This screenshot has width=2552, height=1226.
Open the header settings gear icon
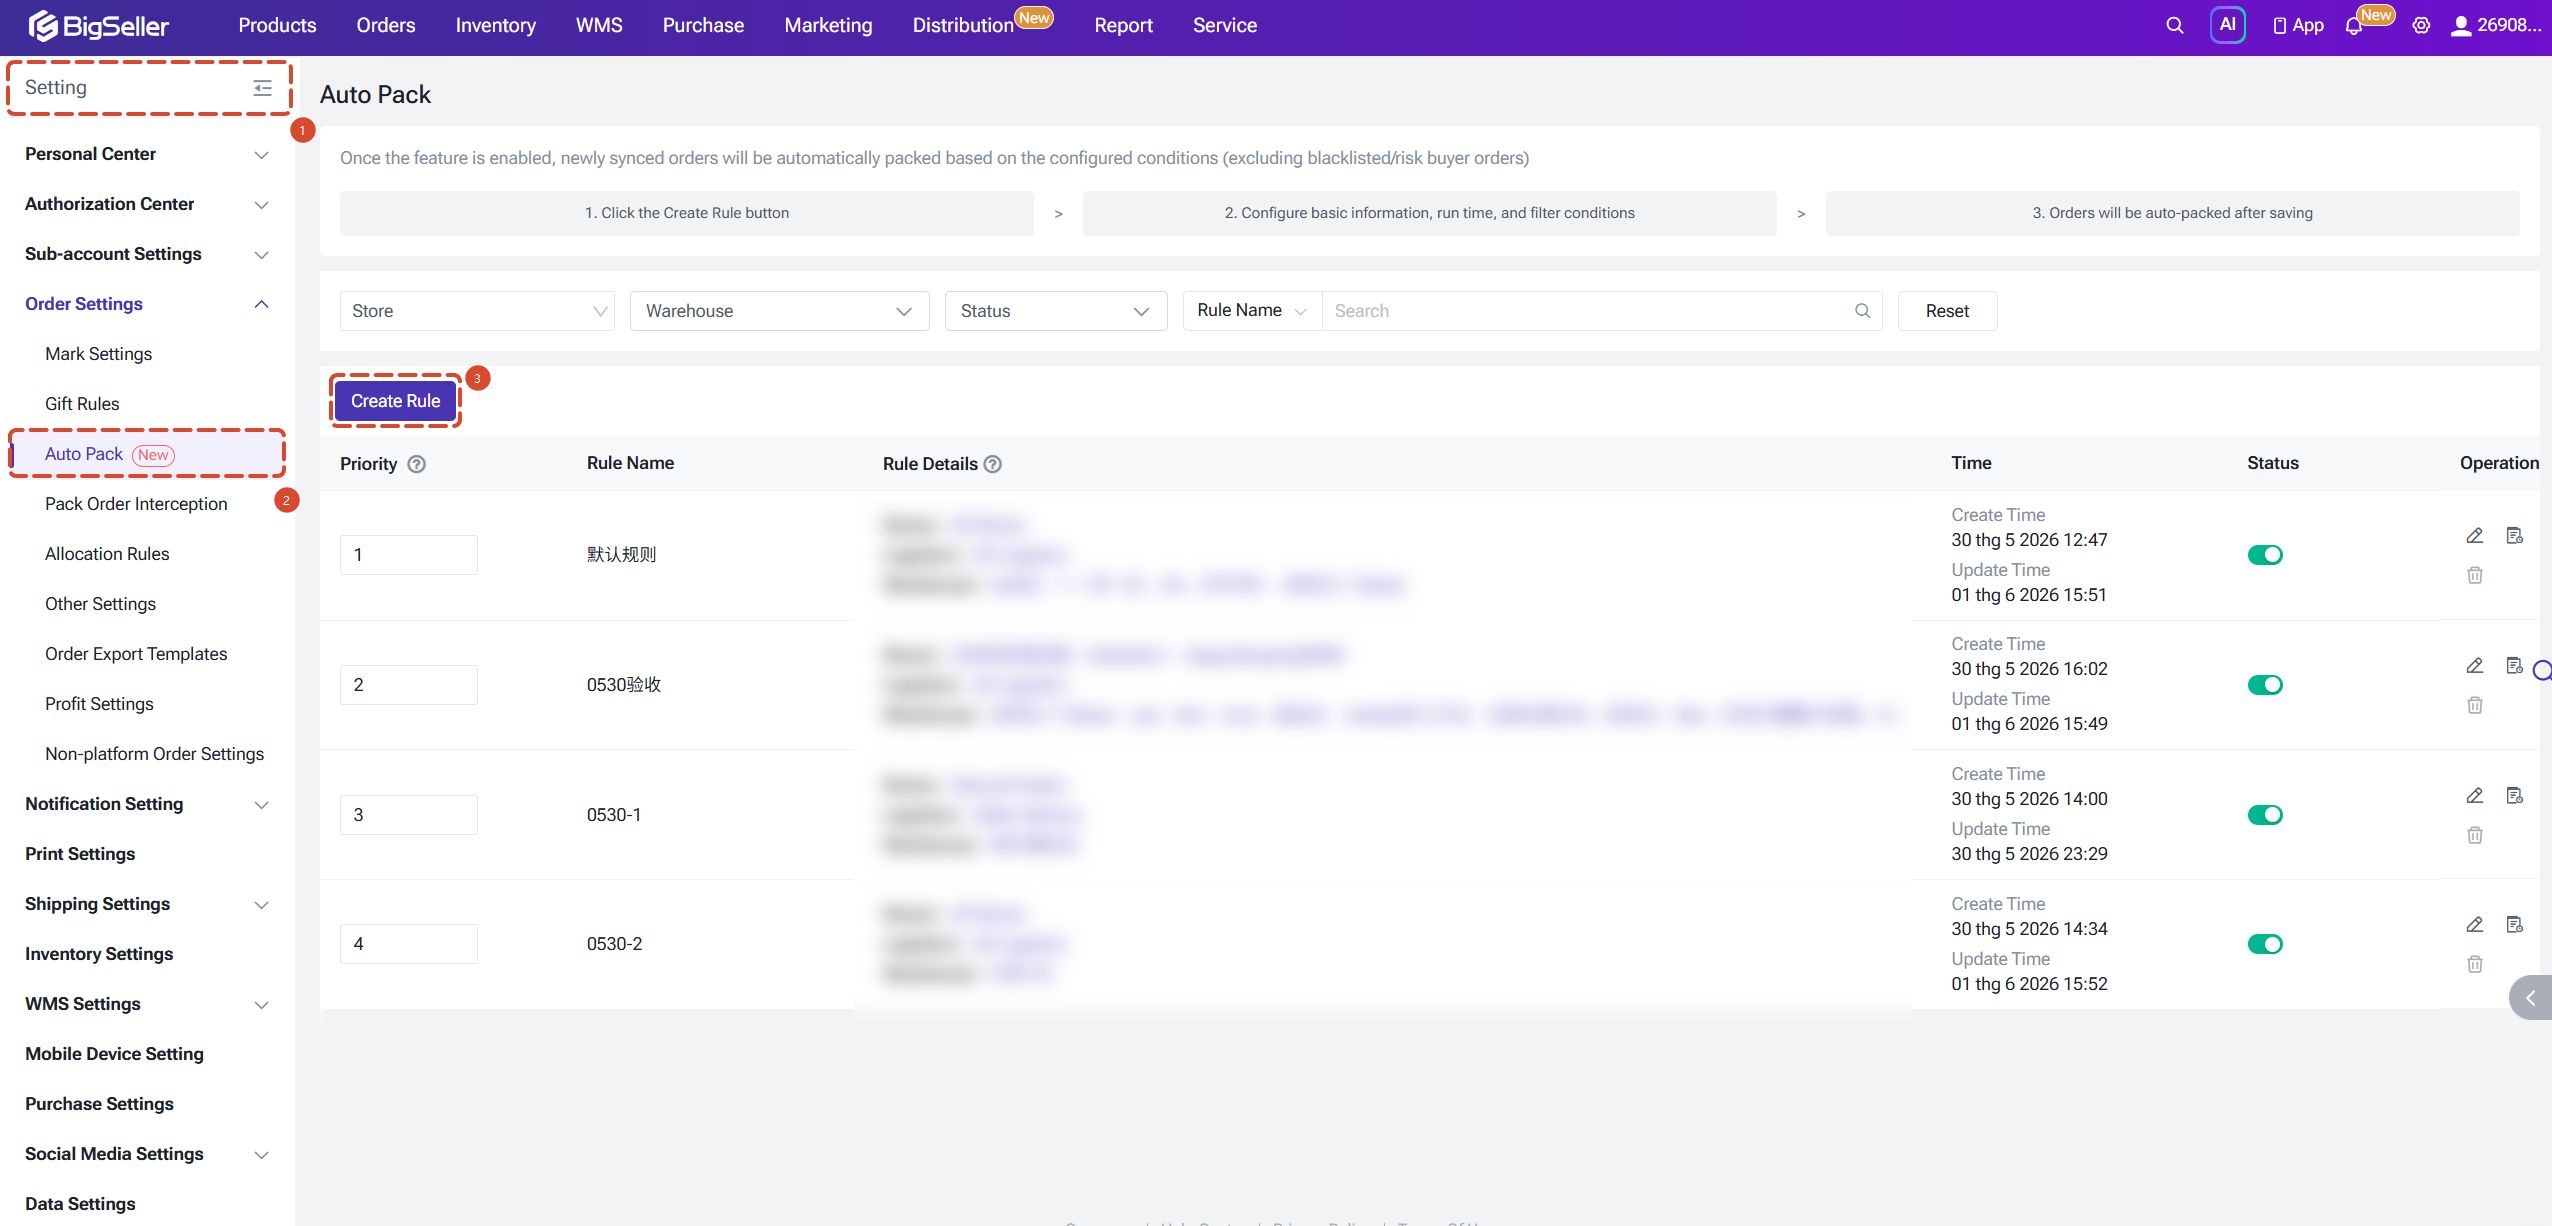(x=2420, y=26)
